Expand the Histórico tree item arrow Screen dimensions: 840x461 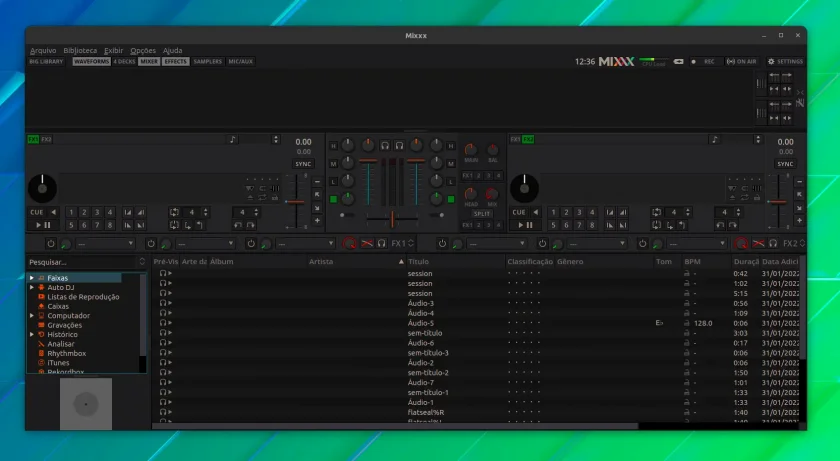[x=32, y=335]
